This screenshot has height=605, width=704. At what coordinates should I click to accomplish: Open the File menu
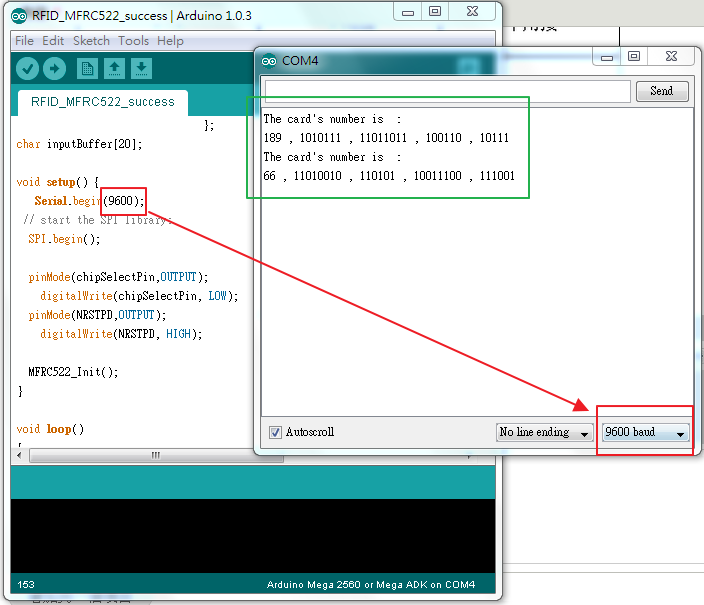(24, 41)
